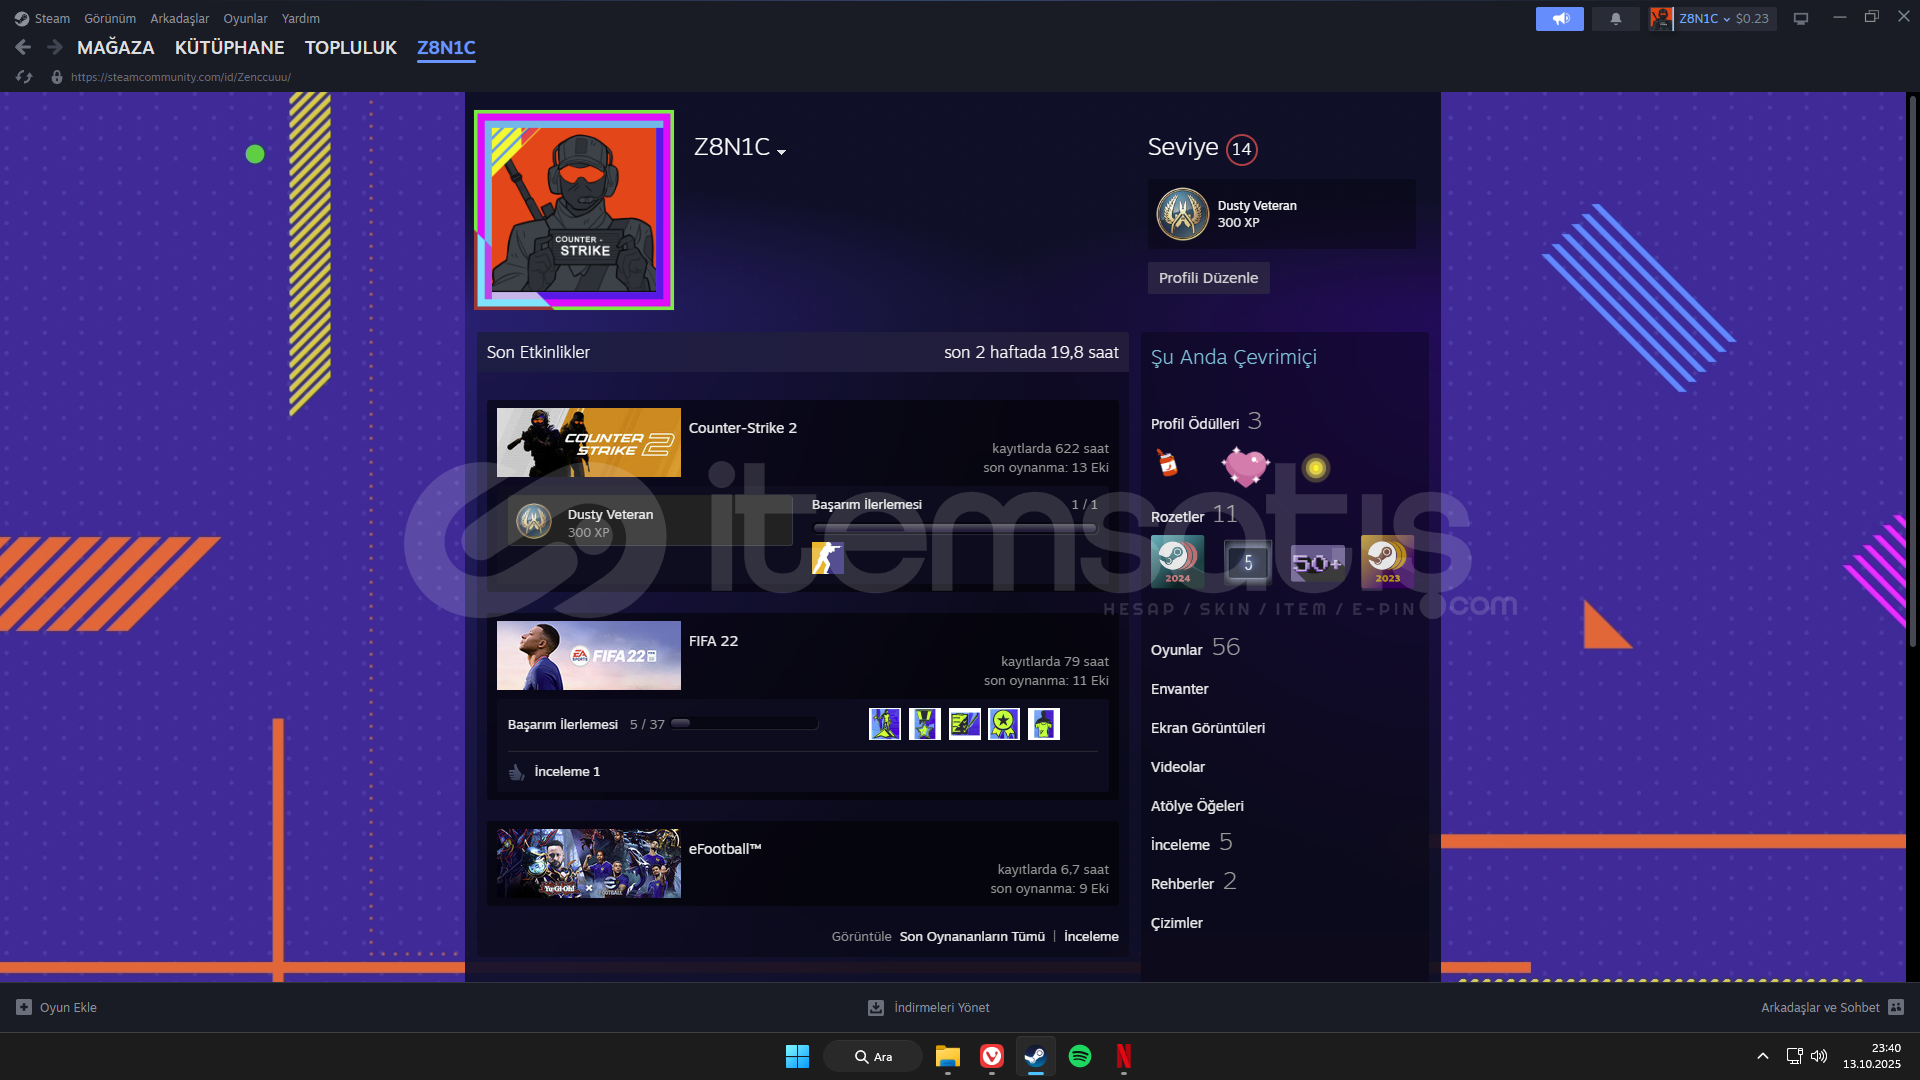1920x1080 pixels.
Task: Open the Counter-Strike 2 game thumbnail
Action: coord(588,442)
